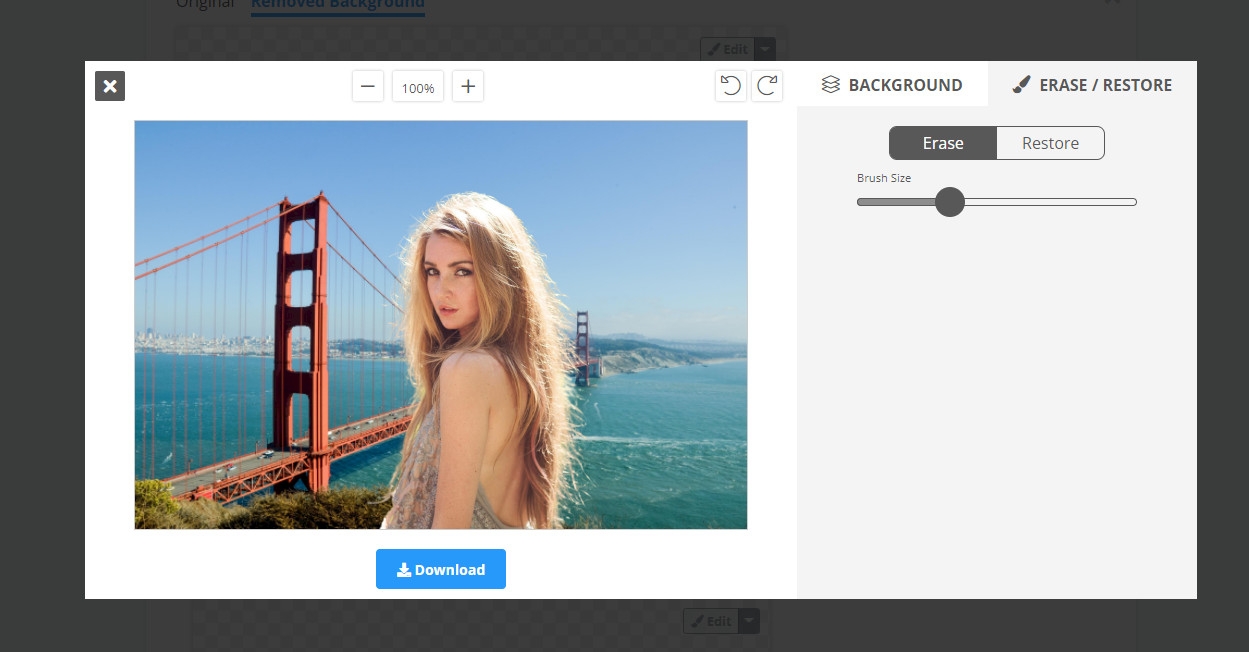The width and height of the screenshot is (1249, 652).
Task: Enable Erase brush mode
Action: (942, 143)
